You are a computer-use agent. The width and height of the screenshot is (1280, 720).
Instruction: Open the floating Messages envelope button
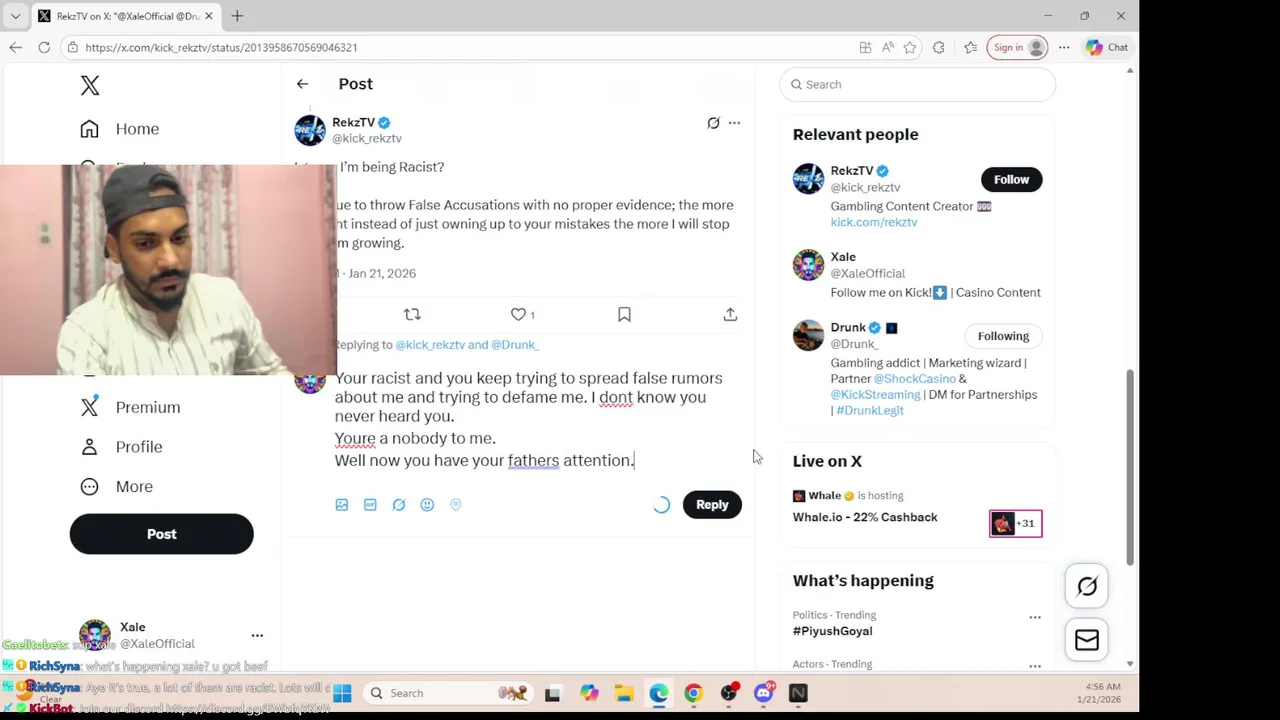(x=1087, y=640)
